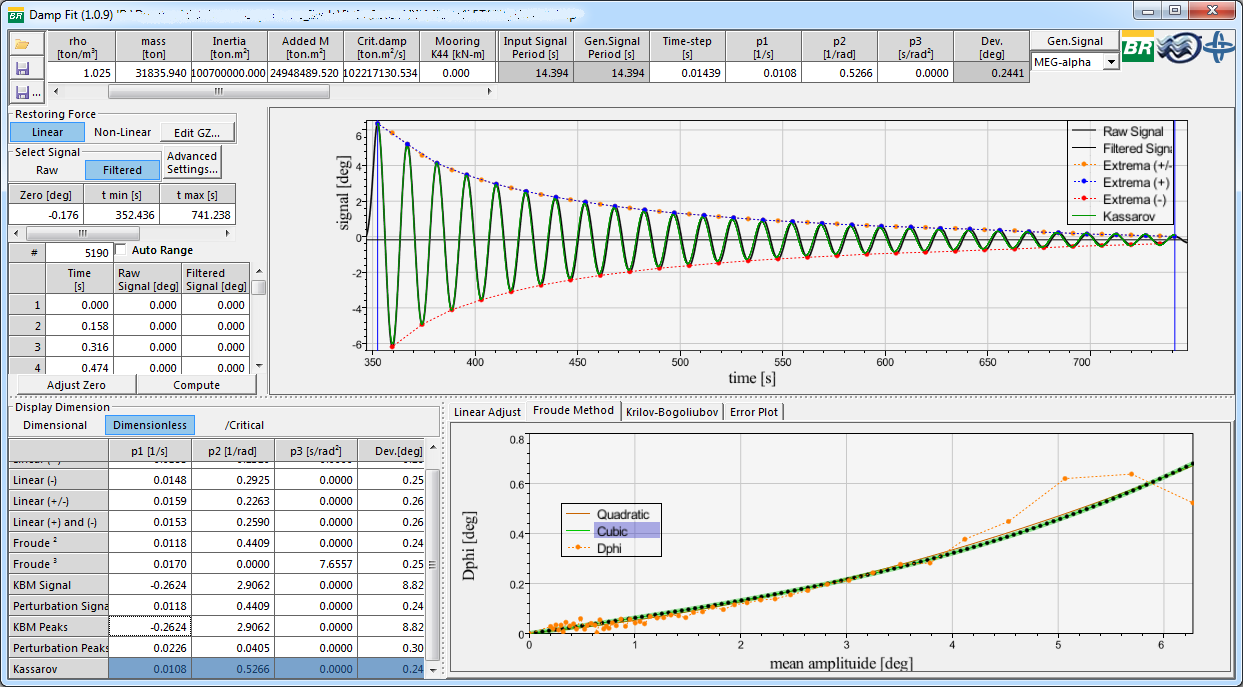Screen dimensions: 1243x687
Task: Click the Mooring K44 value 0.000
Action: (x=457, y=73)
